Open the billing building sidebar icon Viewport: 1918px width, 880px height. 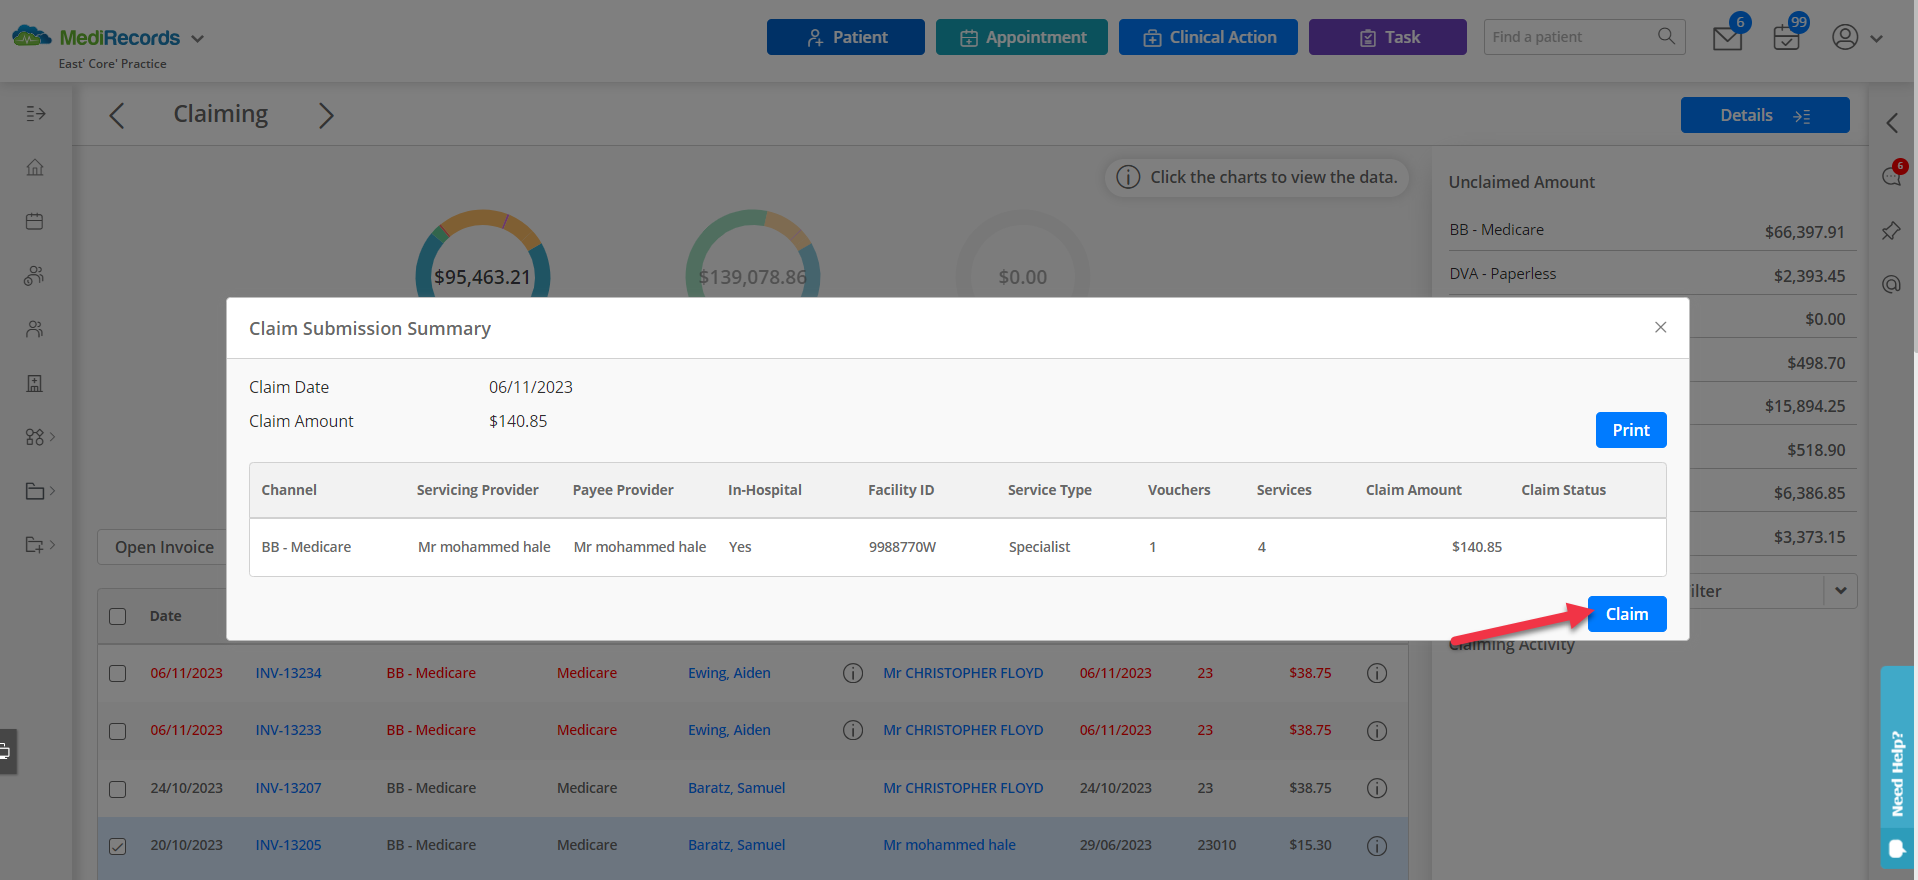click(35, 383)
